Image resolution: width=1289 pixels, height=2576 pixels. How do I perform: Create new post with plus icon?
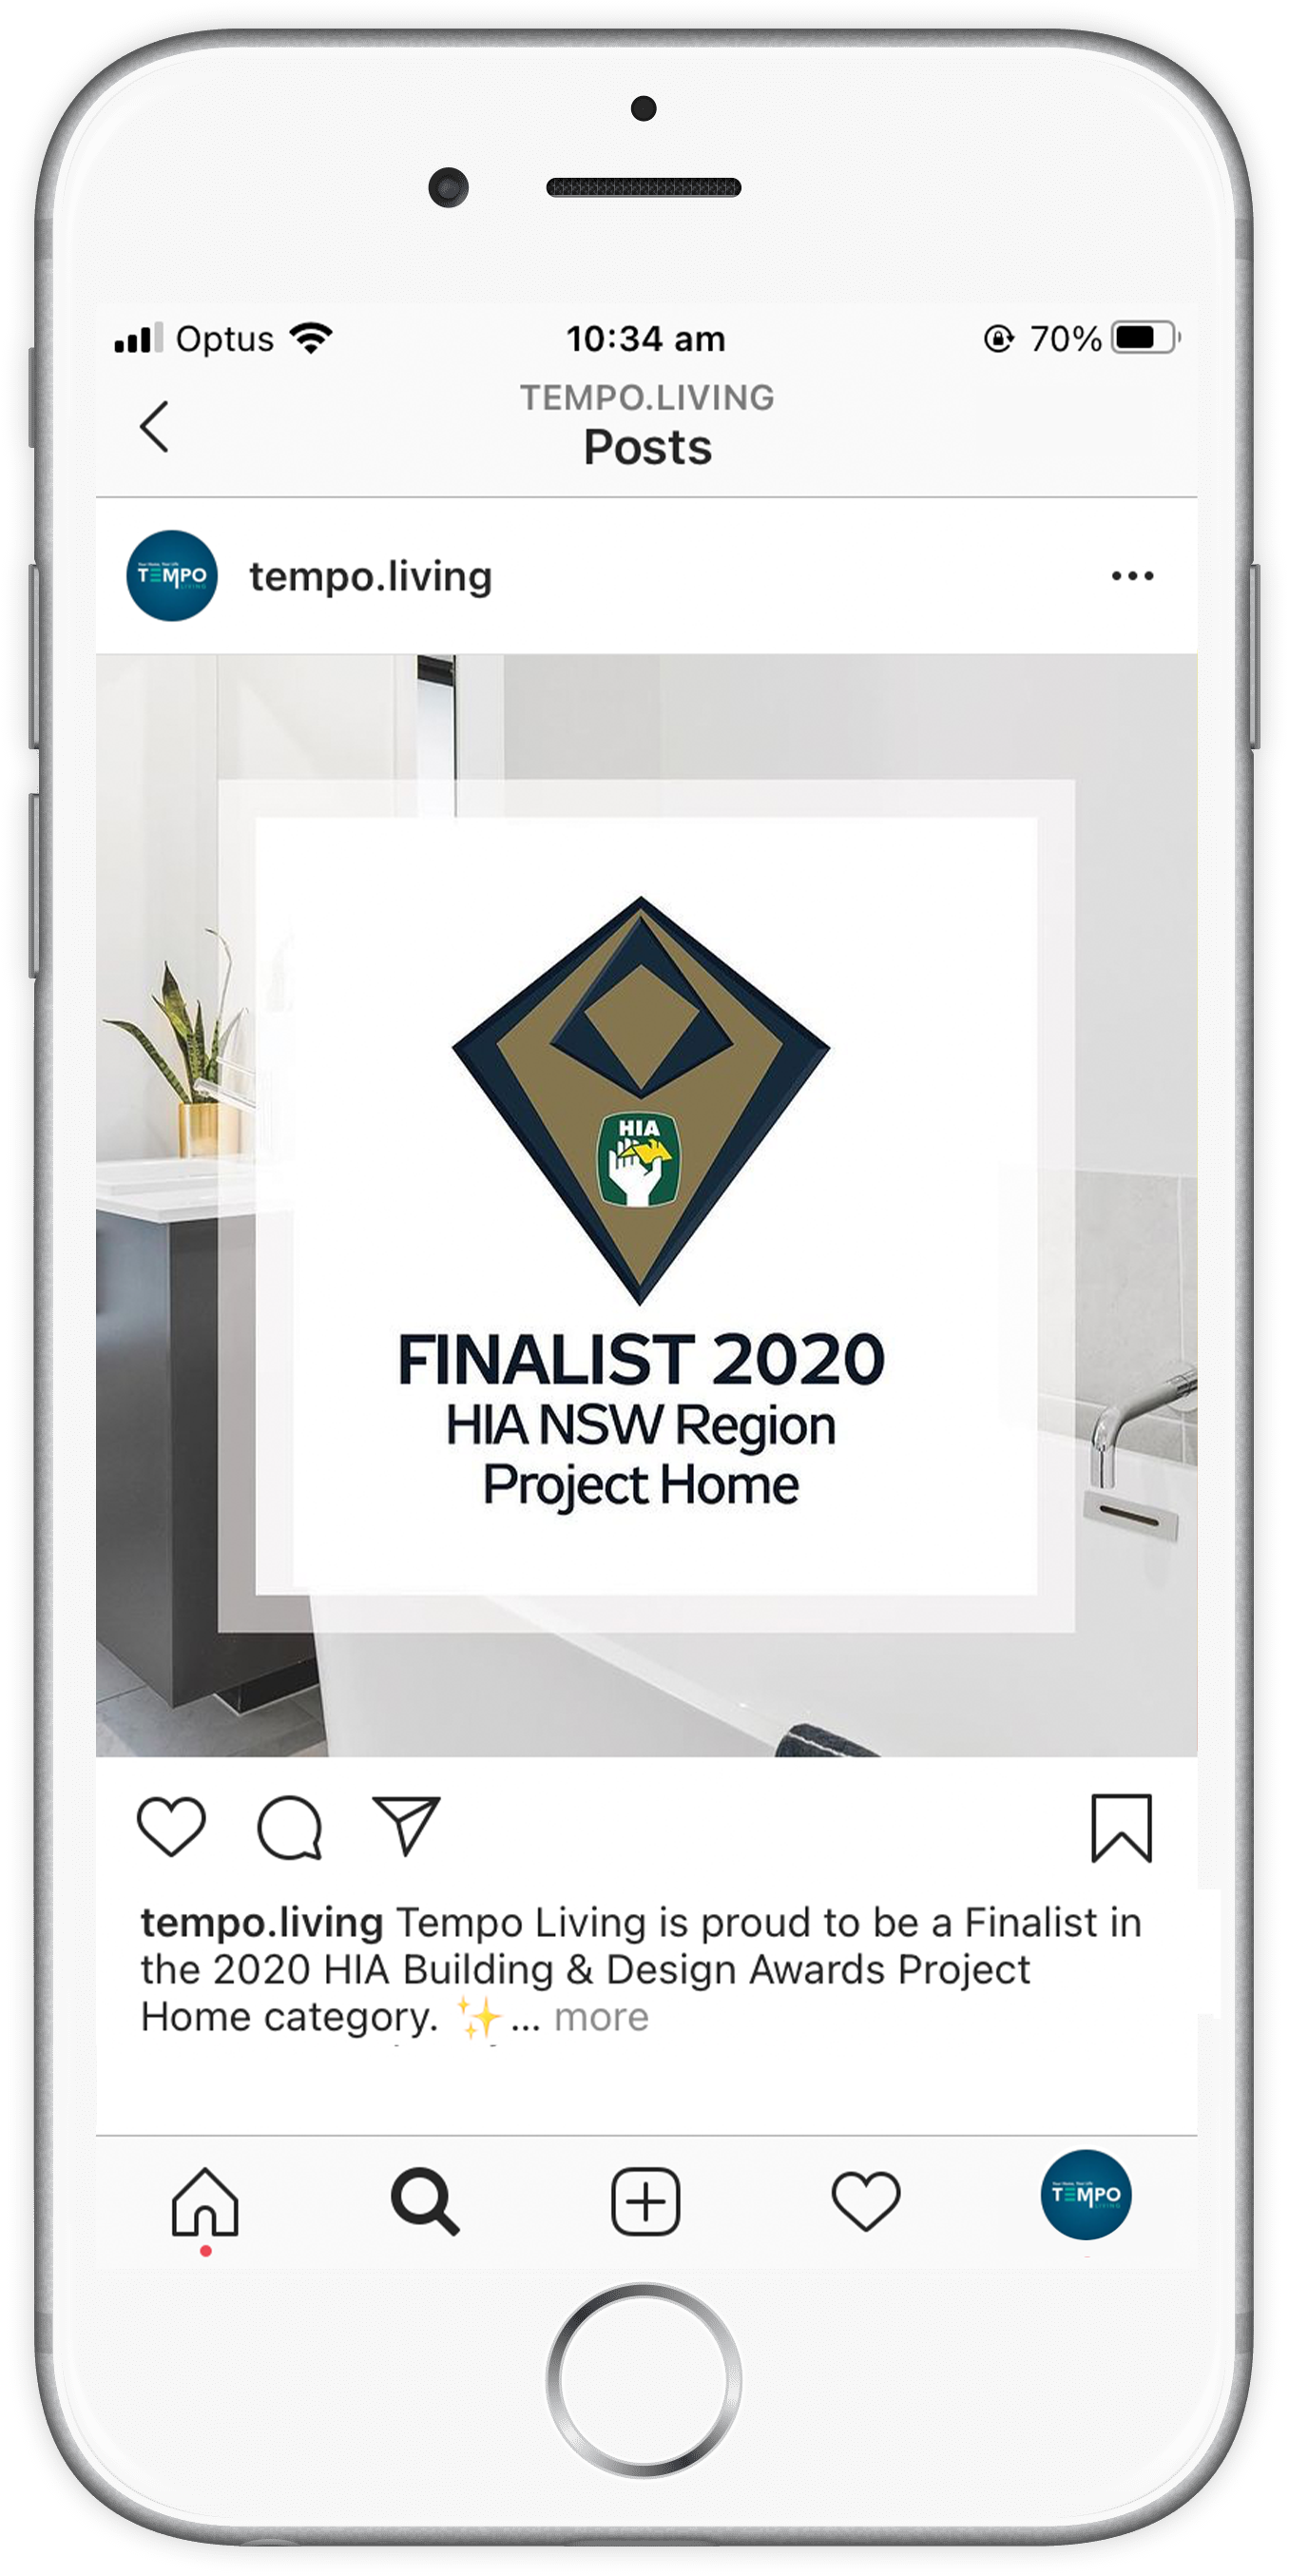coord(646,2202)
